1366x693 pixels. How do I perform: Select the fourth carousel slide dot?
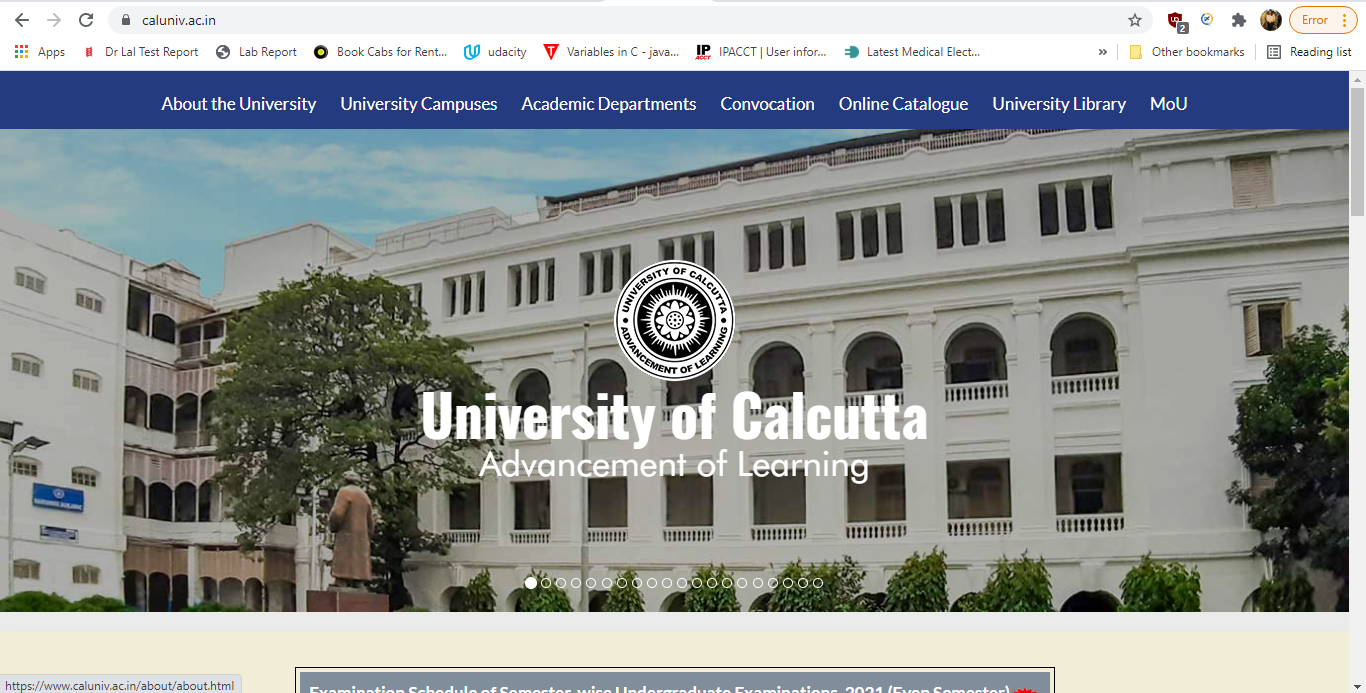click(x=576, y=583)
